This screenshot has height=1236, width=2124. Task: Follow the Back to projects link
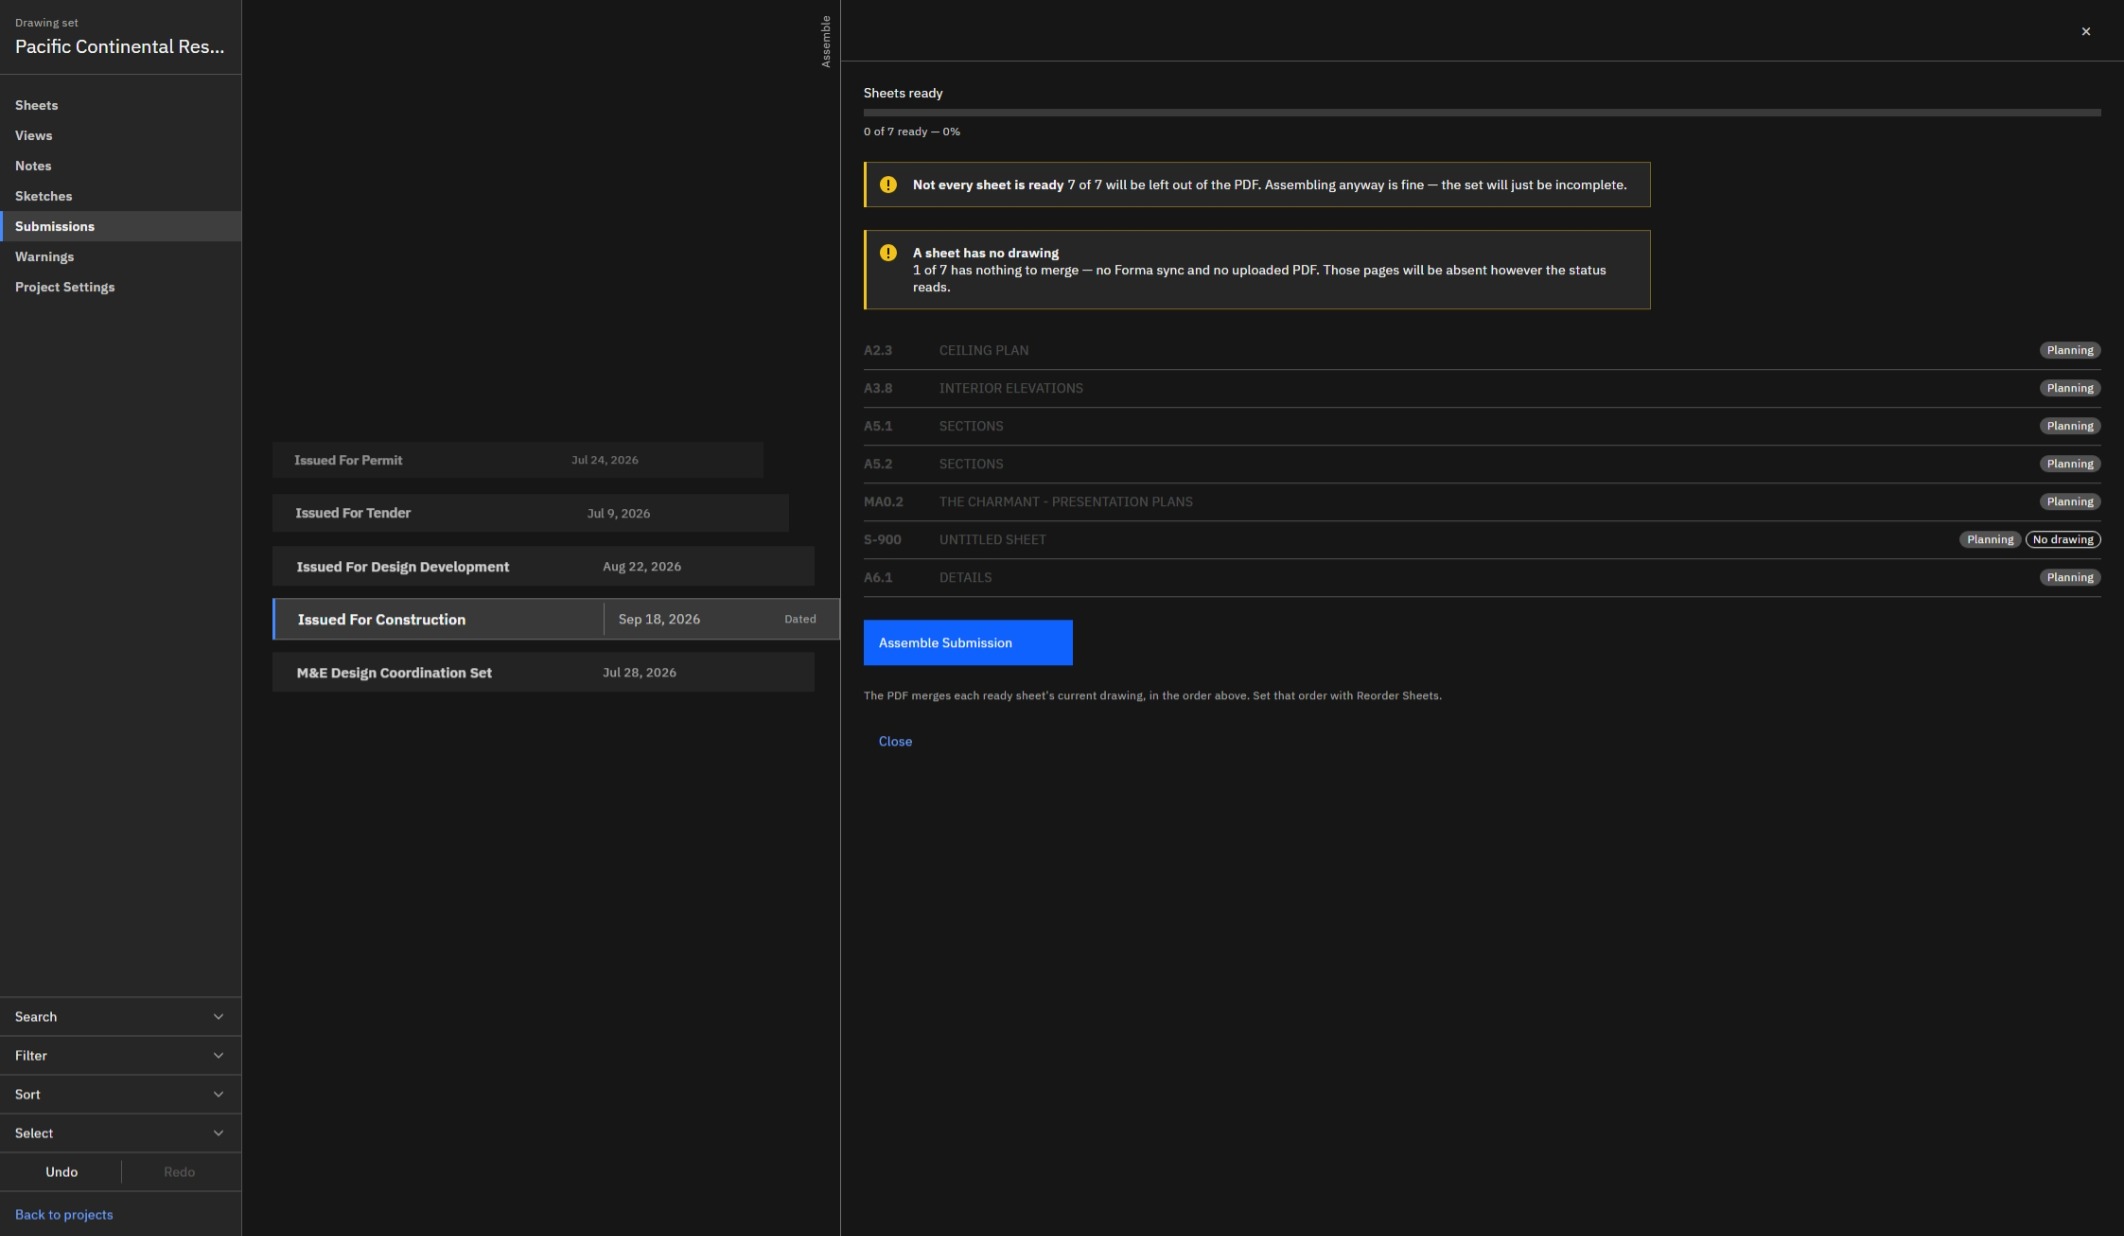[64, 1215]
